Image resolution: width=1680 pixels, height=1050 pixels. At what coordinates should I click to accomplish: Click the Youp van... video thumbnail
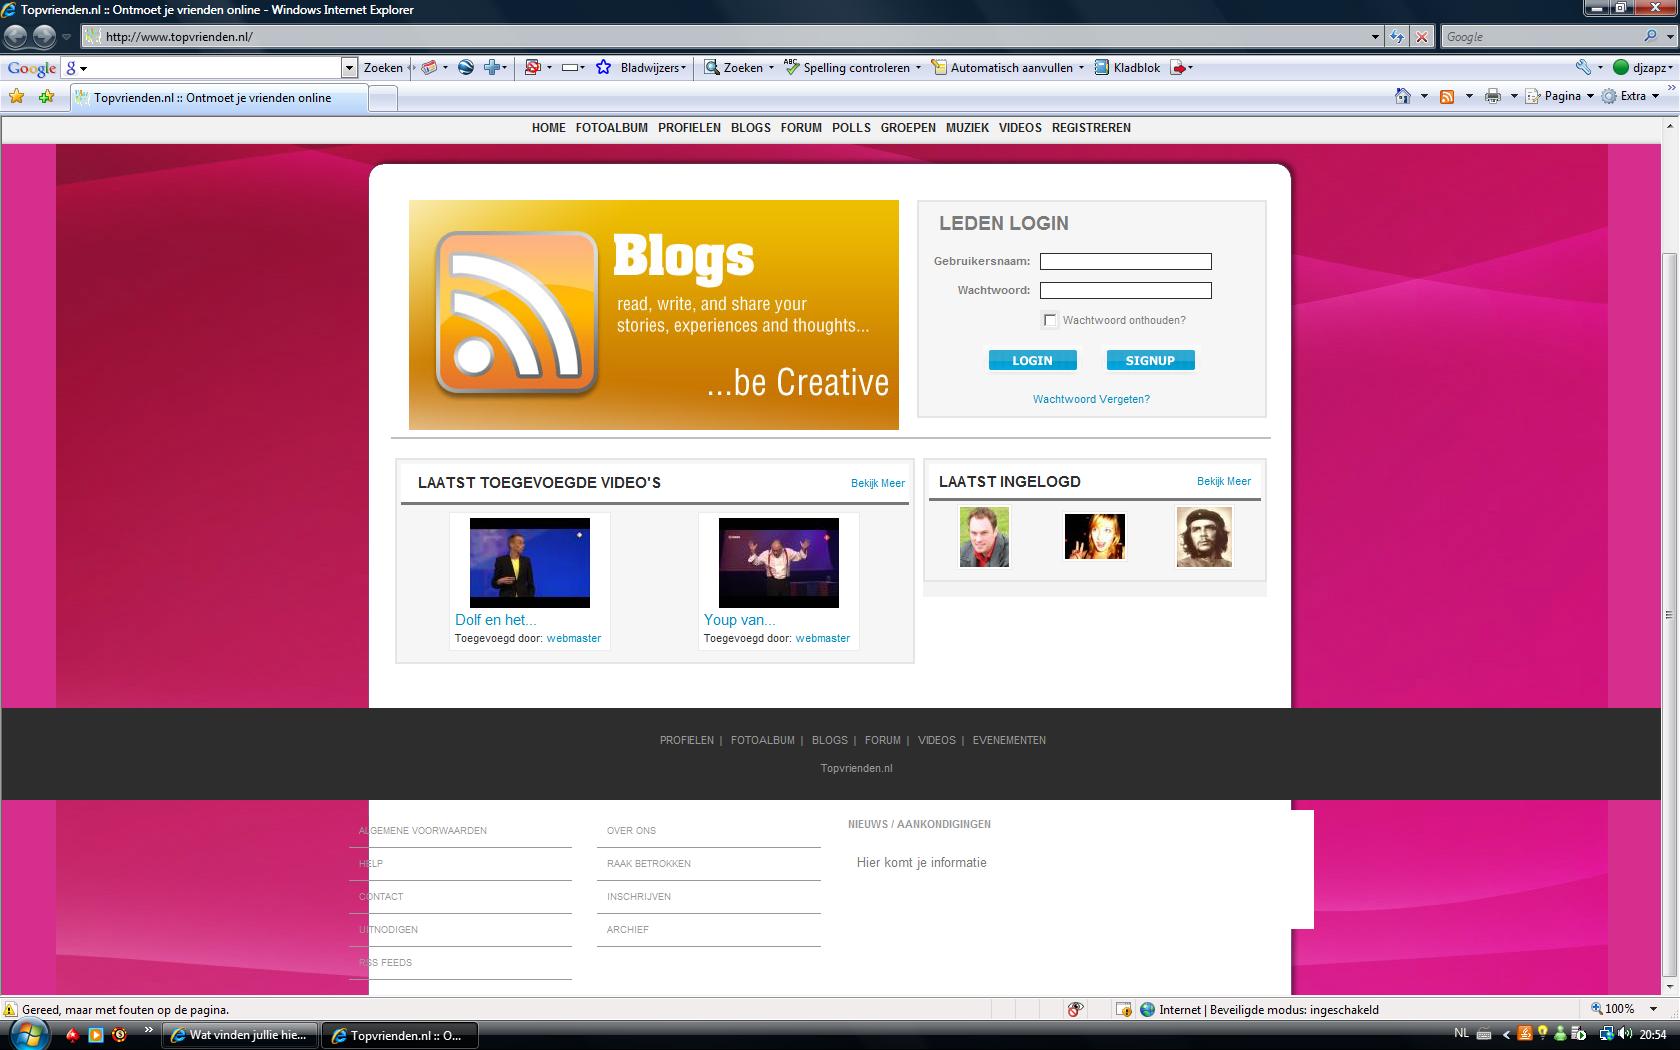[778, 563]
